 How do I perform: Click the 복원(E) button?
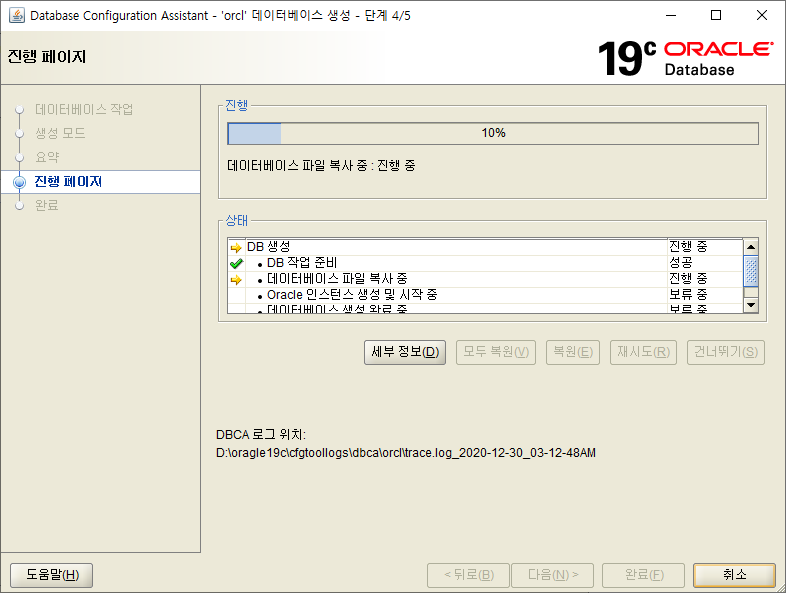pyautogui.click(x=572, y=352)
